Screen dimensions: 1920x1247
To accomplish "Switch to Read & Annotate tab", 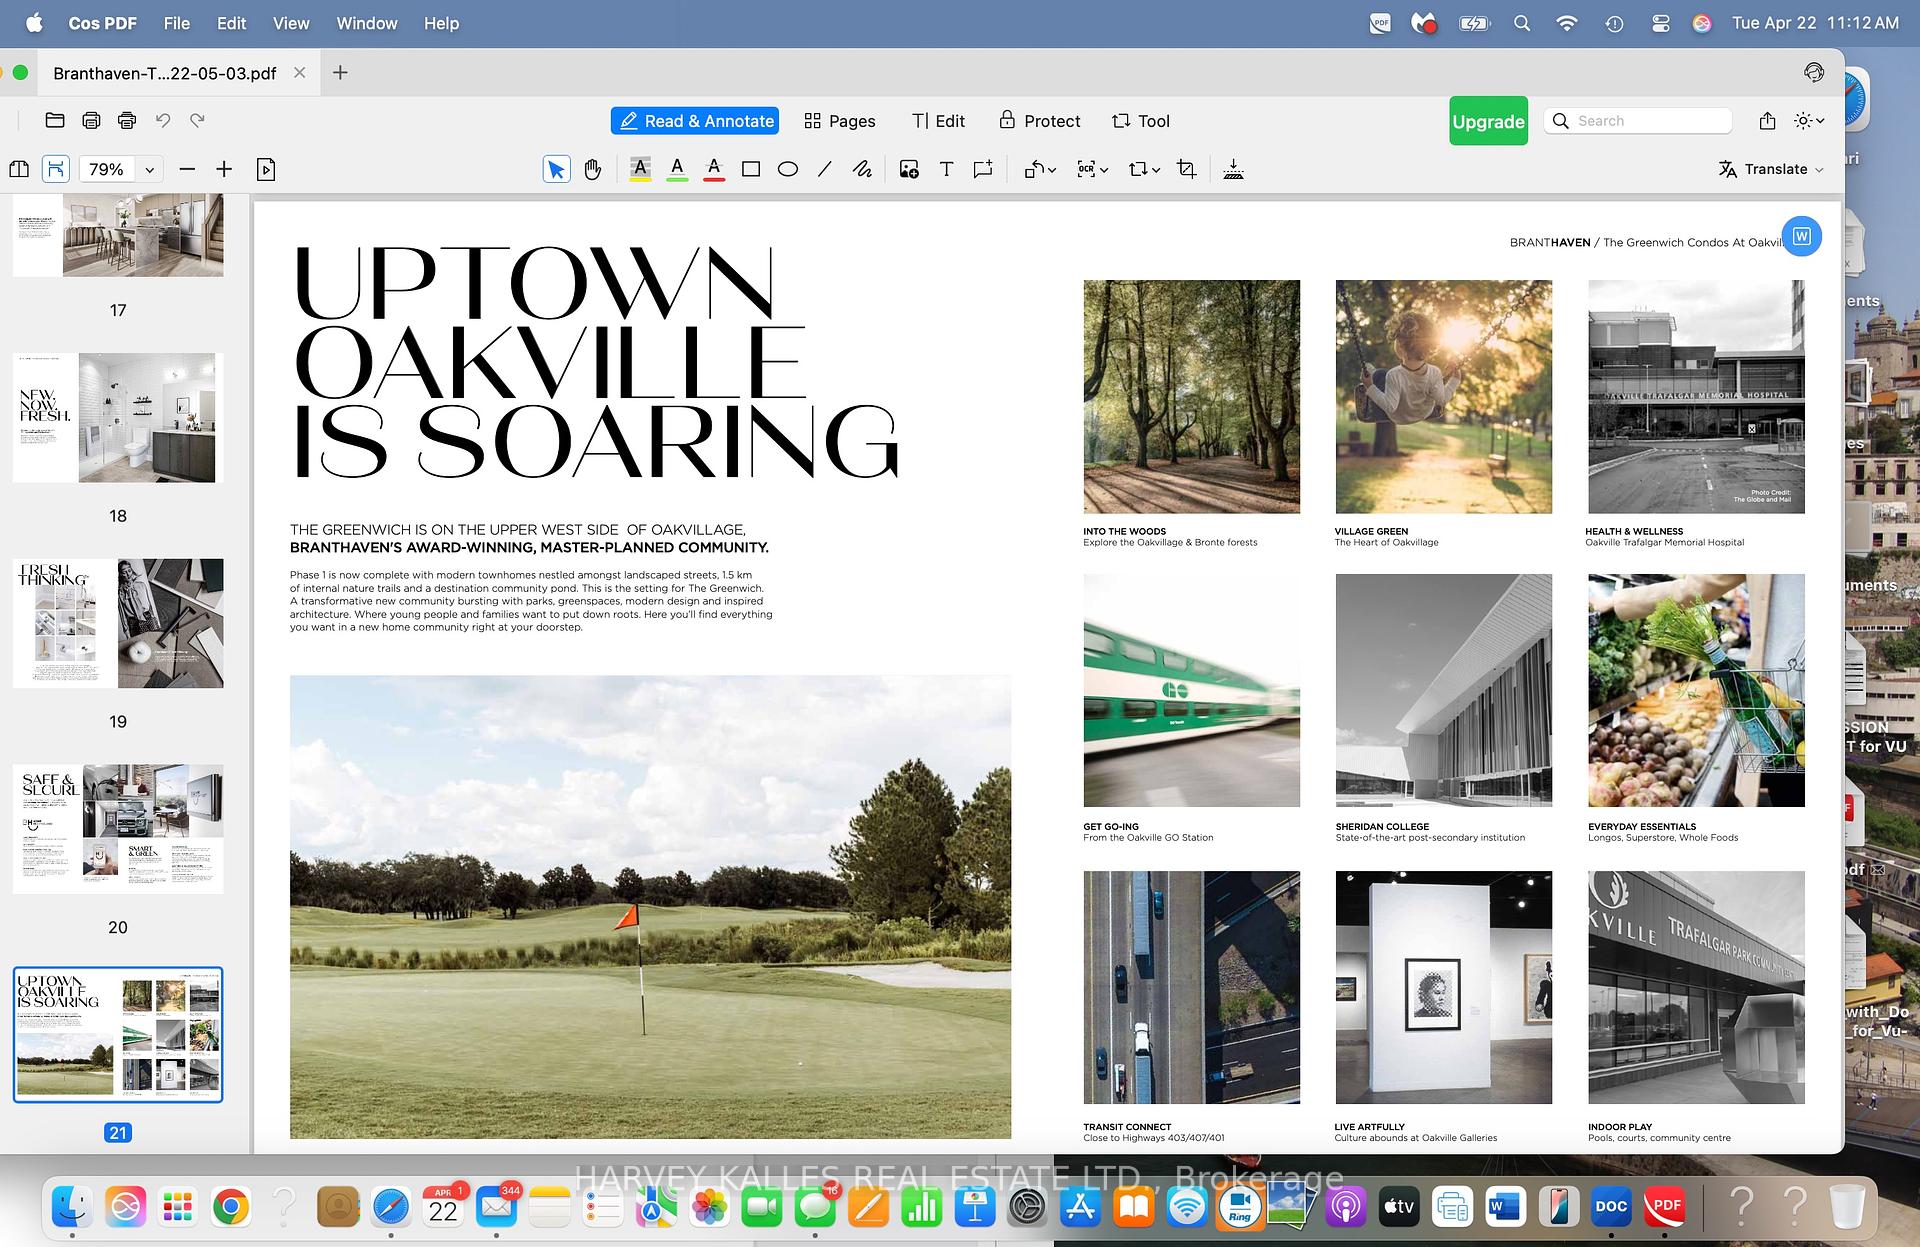I will [x=695, y=121].
